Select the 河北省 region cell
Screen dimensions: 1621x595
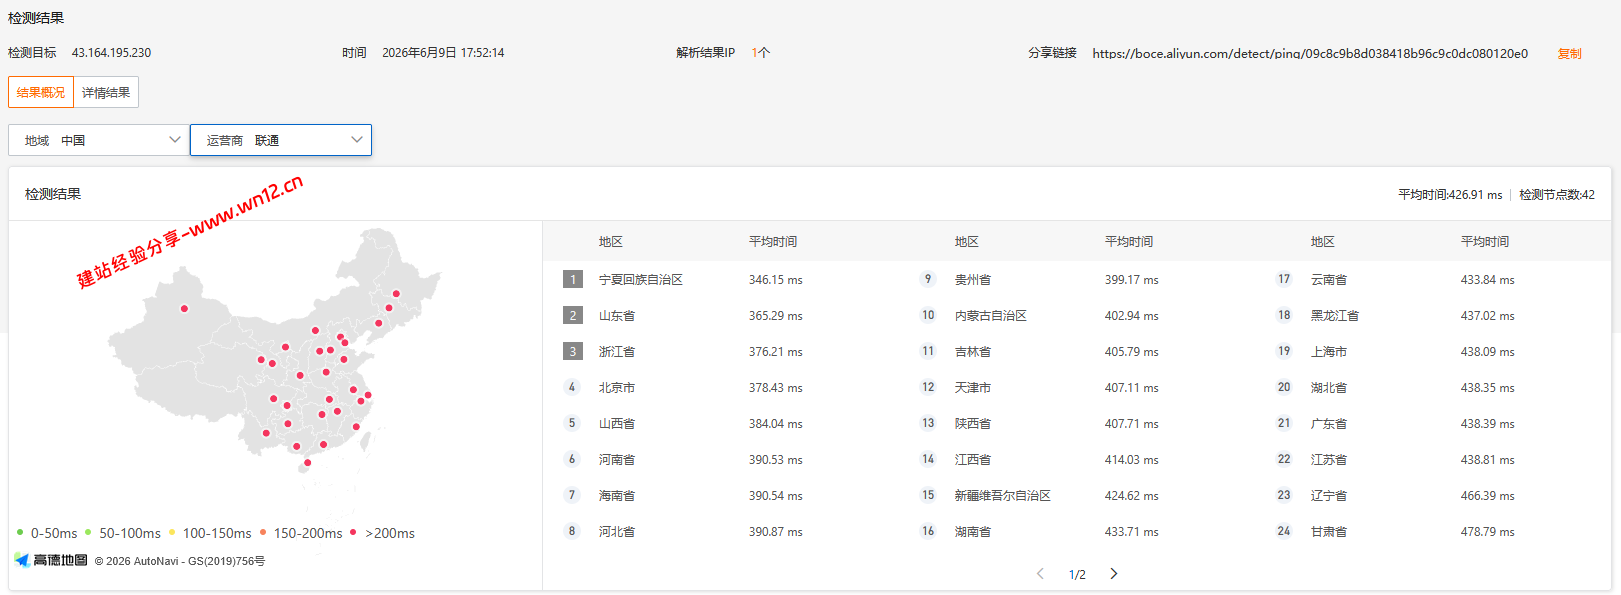pos(617,532)
